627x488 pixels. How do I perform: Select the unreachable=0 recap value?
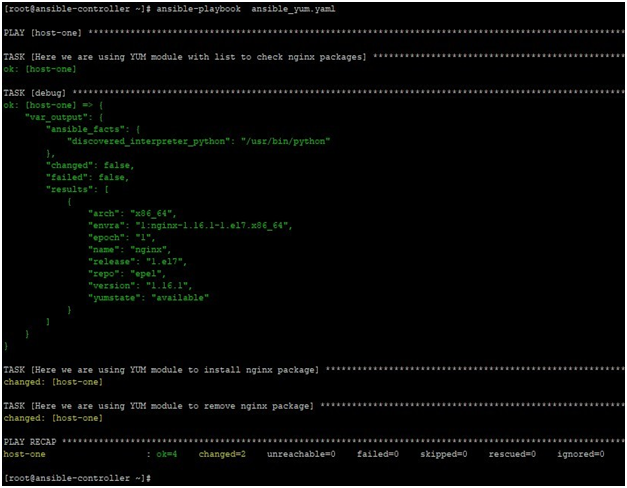(301, 454)
